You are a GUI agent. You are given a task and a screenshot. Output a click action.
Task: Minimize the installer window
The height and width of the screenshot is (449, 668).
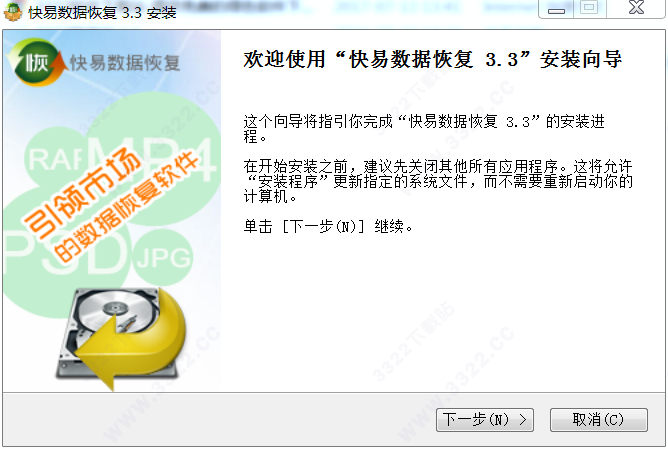(x=556, y=9)
